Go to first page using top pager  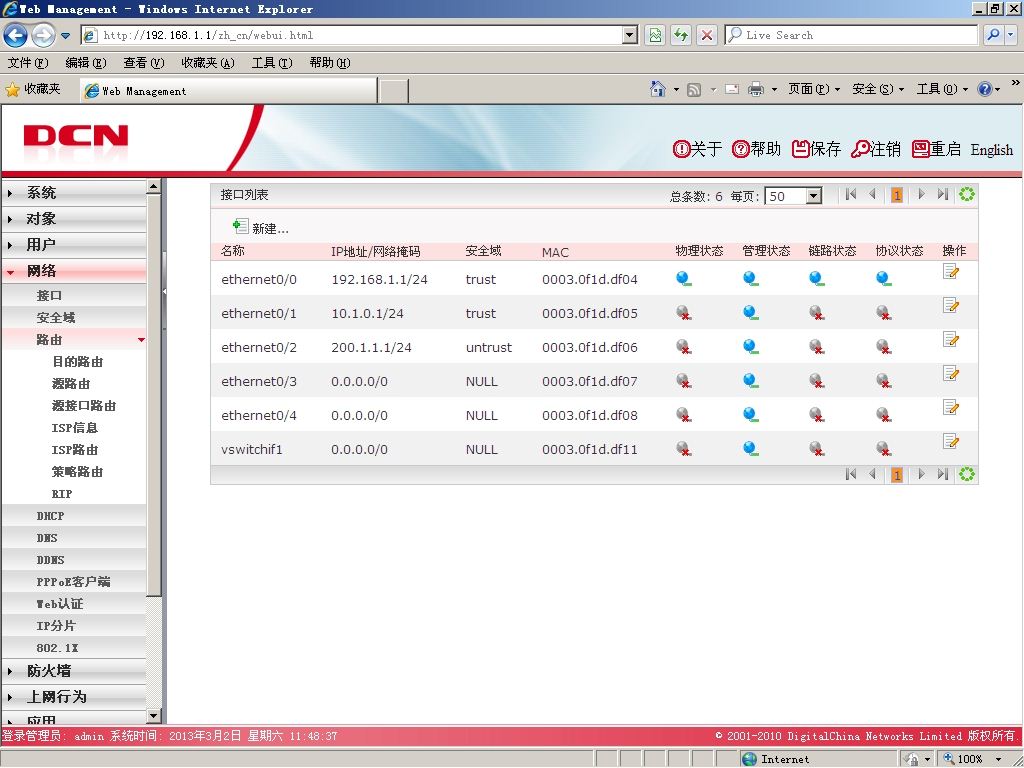tap(850, 194)
